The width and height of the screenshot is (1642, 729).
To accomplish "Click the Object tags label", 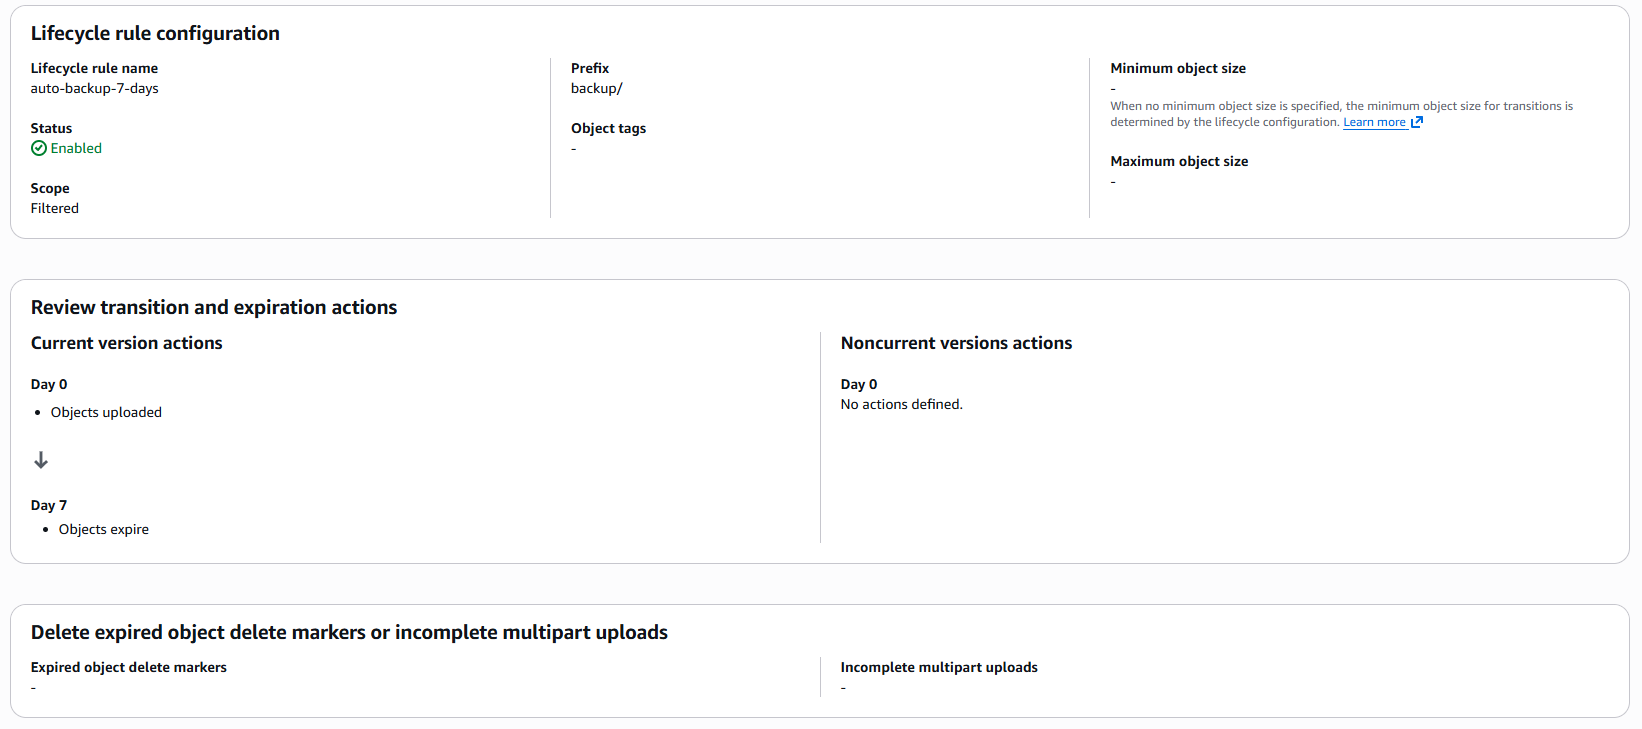I will coord(608,128).
